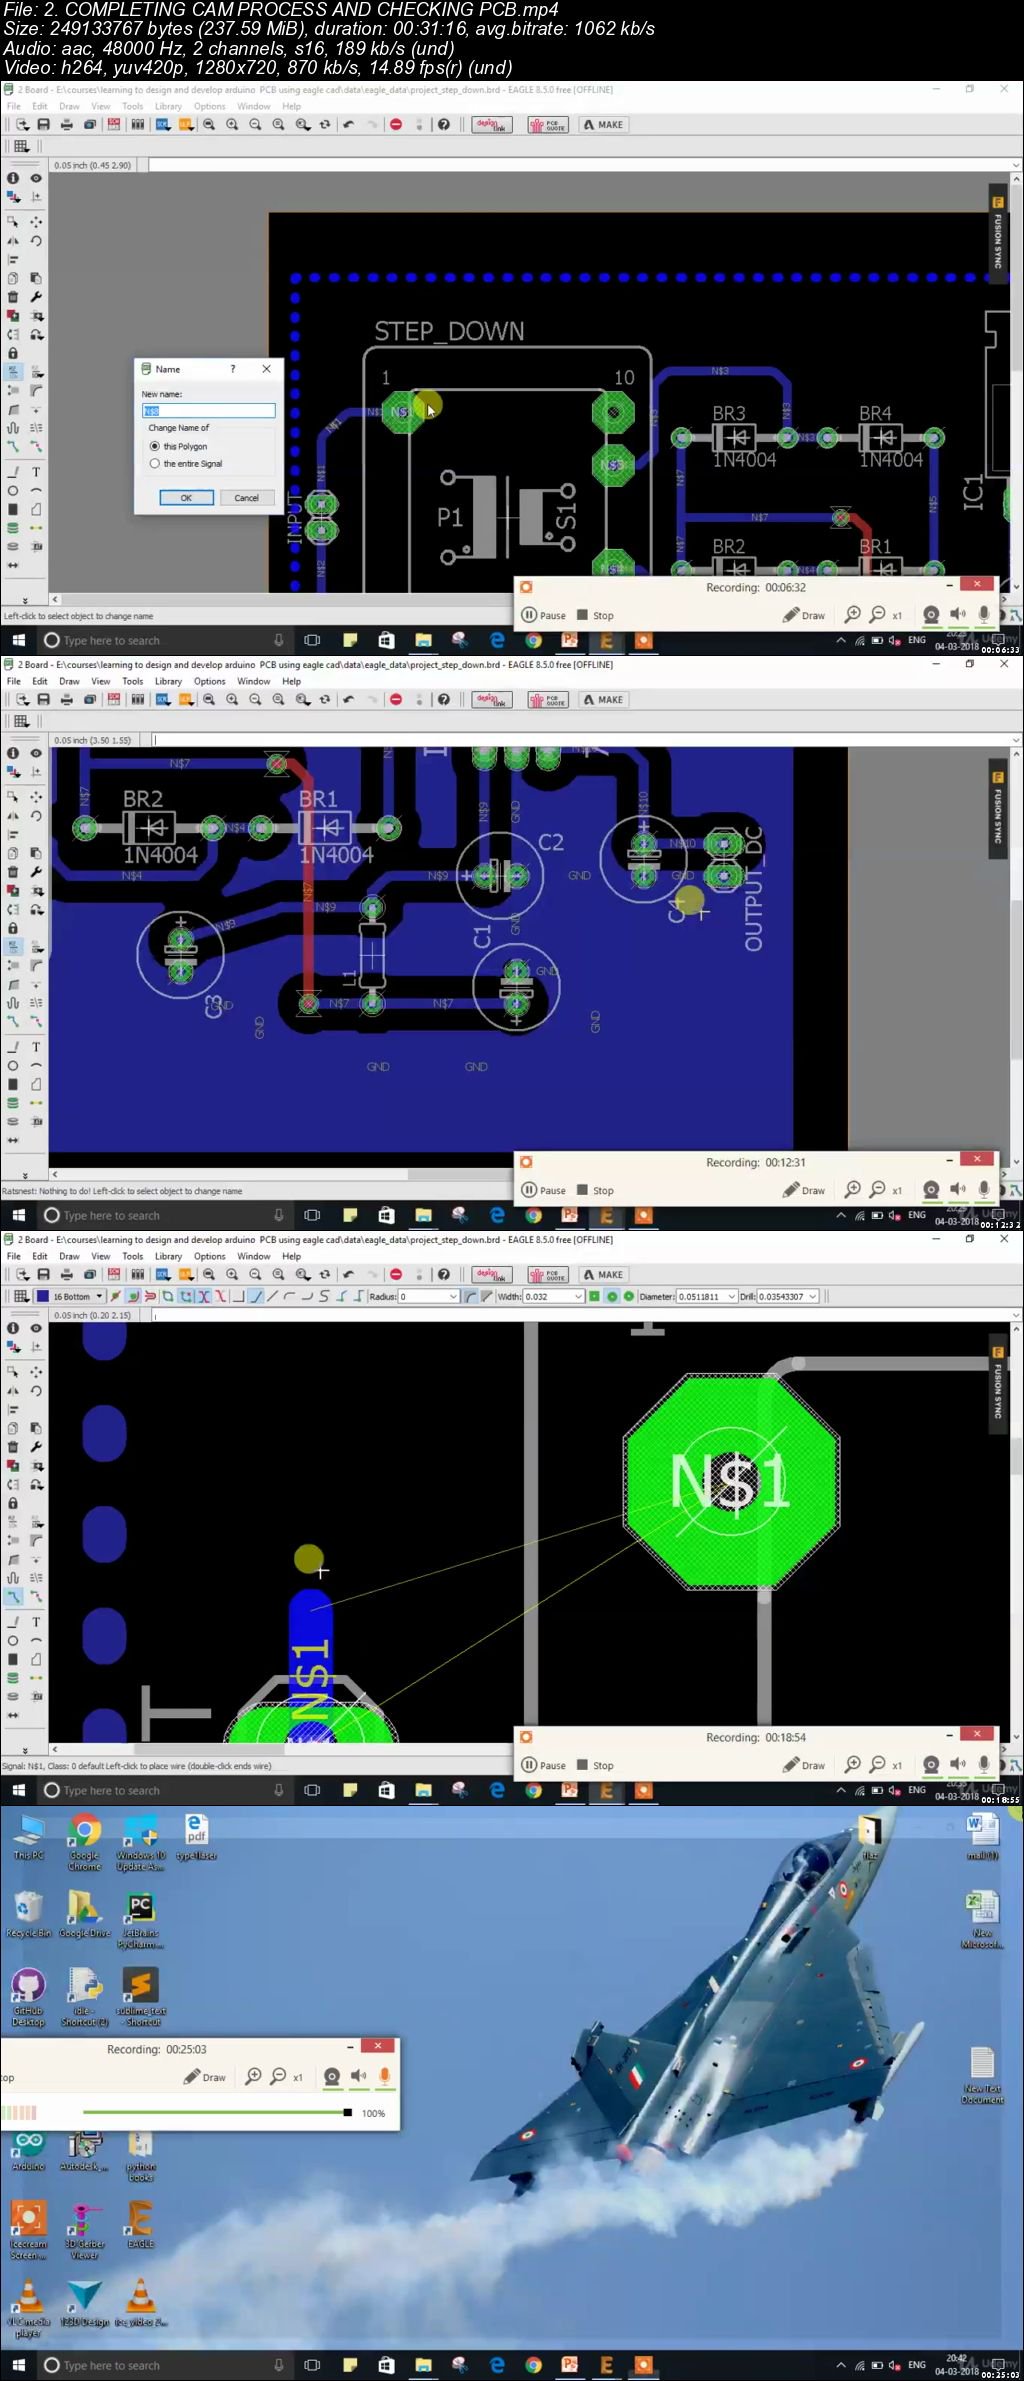Confirm rename with OK in Name dialog
This screenshot has width=1024, height=2381.
186,498
